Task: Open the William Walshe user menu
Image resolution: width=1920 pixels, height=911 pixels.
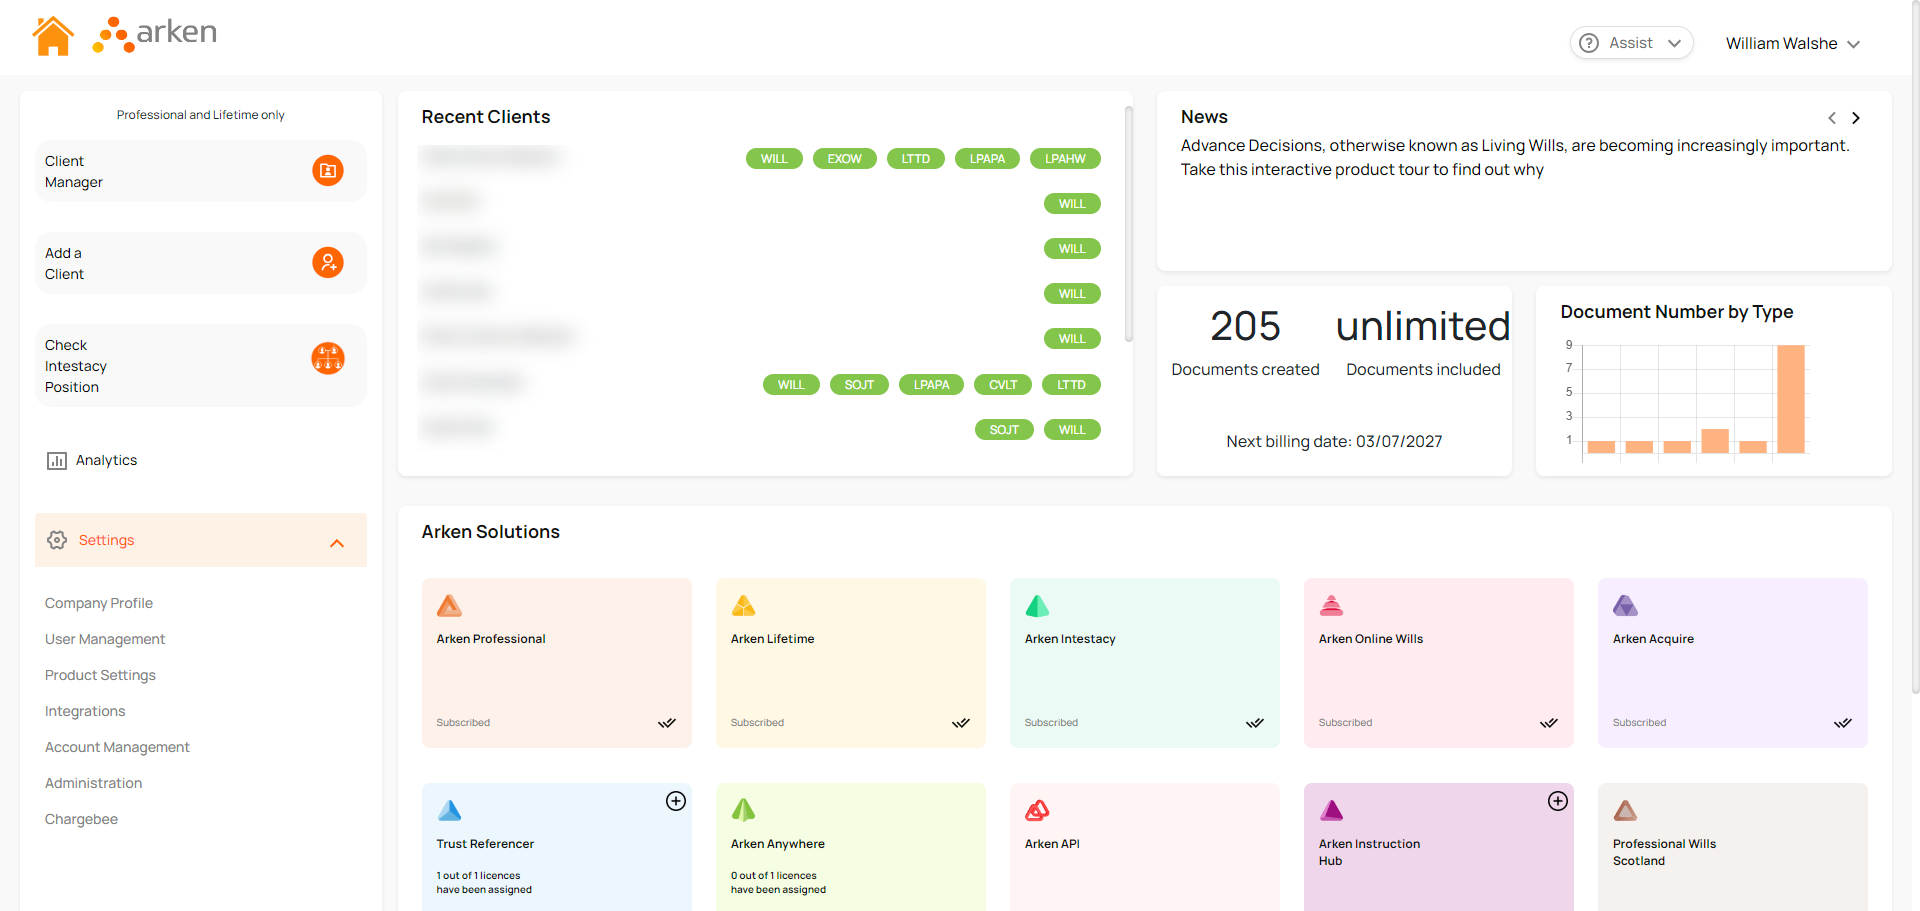Action: pyautogui.click(x=1792, y=44)
